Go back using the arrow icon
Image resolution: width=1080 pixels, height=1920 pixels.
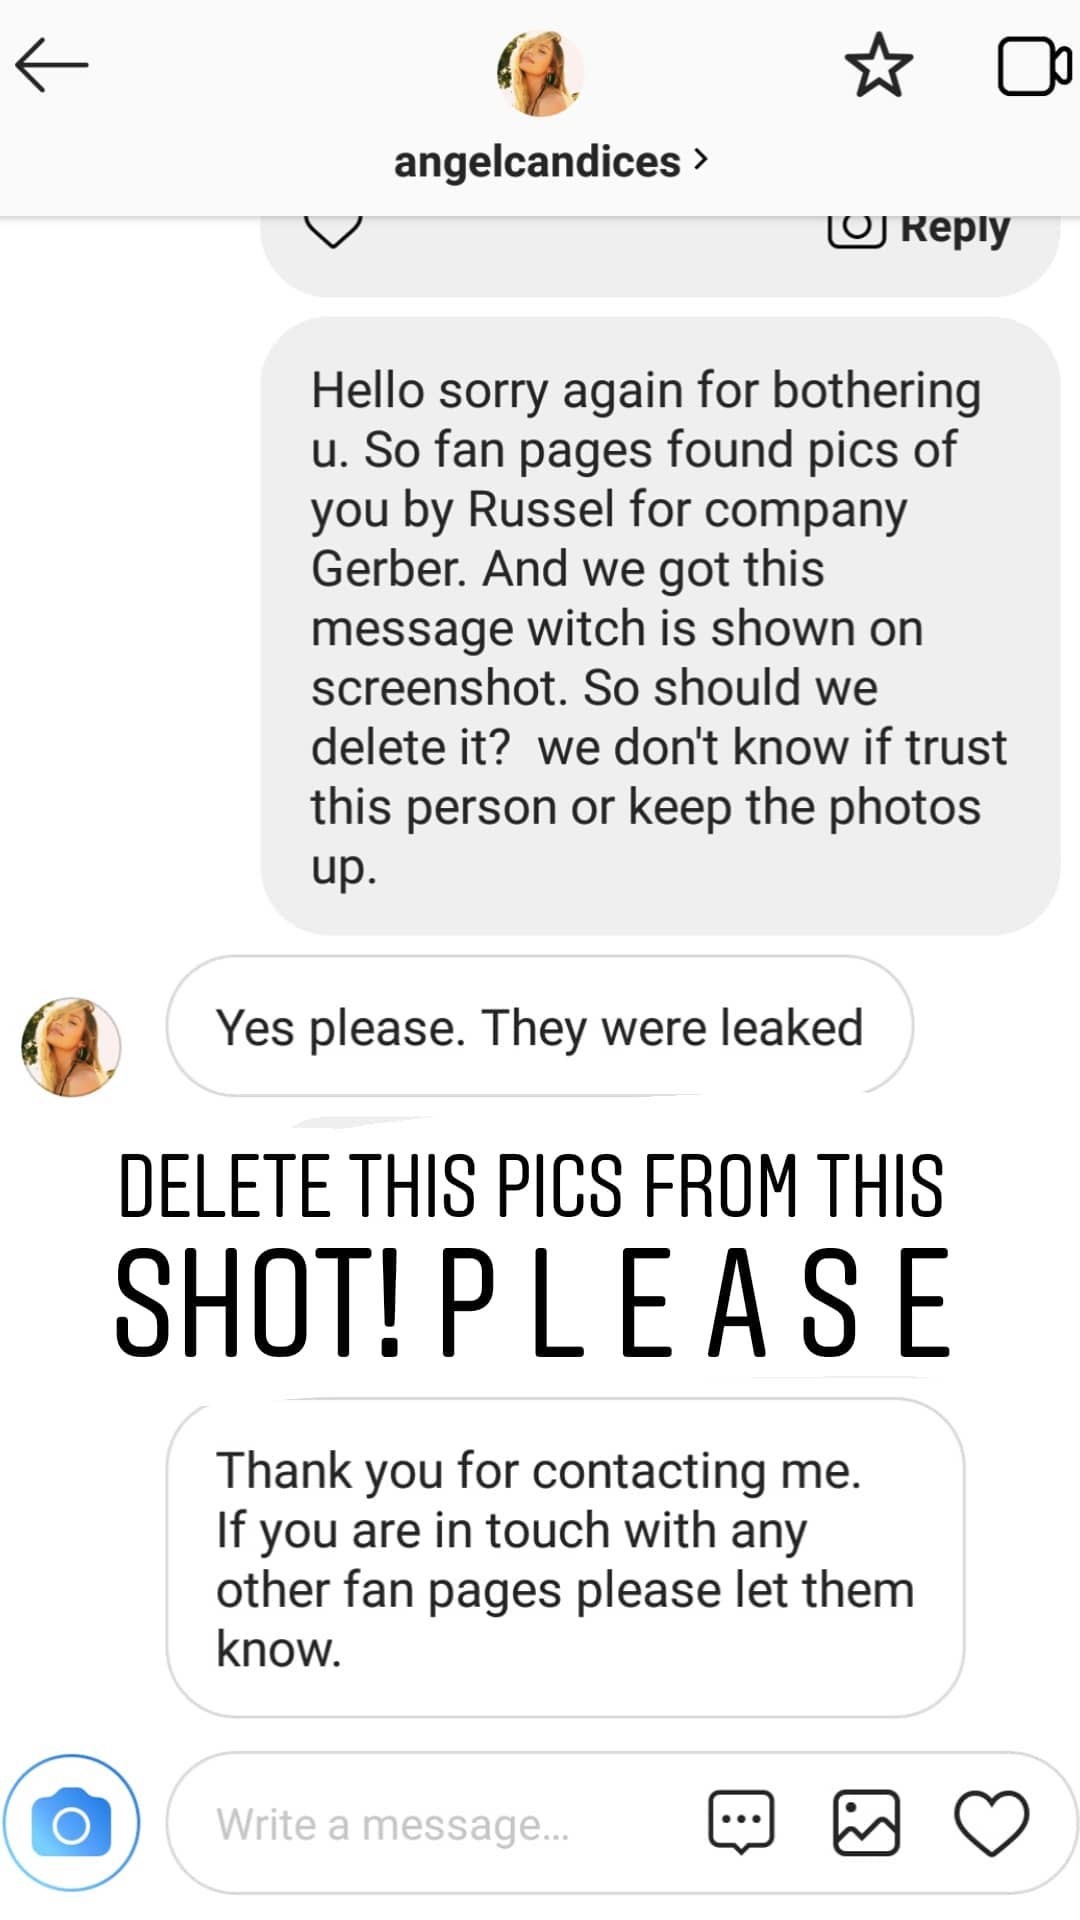[52, 65]
